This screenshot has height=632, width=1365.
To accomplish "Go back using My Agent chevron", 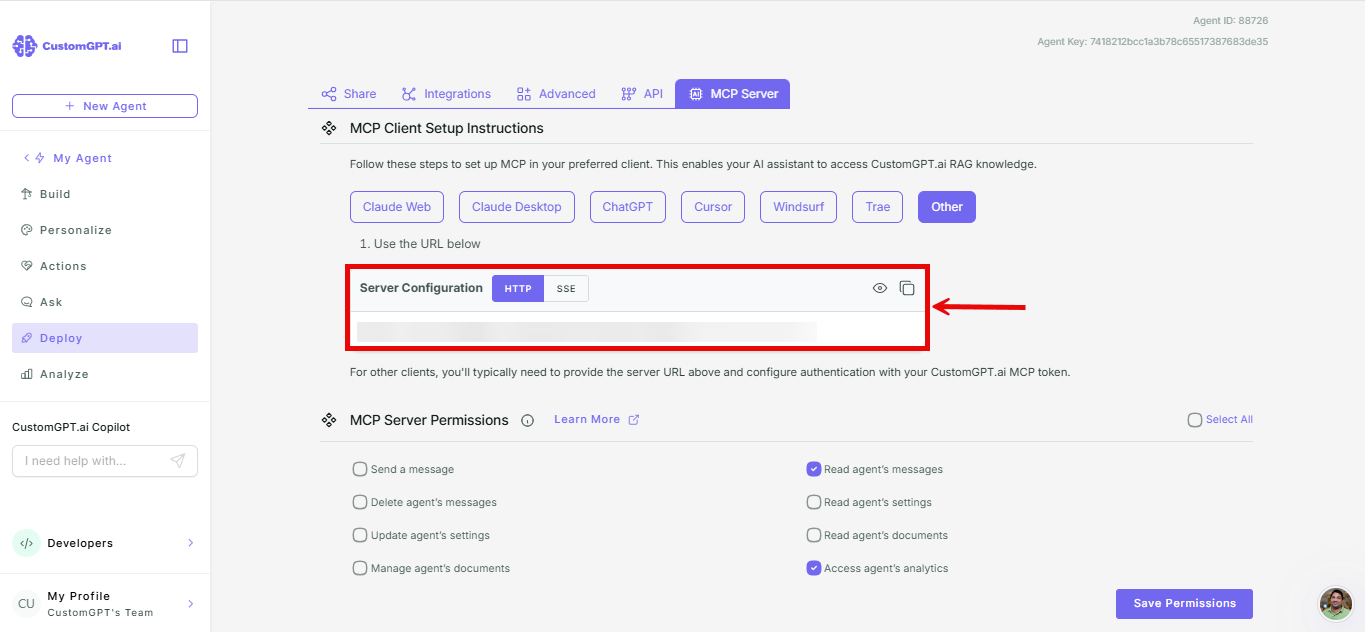I will pos(27,158).
